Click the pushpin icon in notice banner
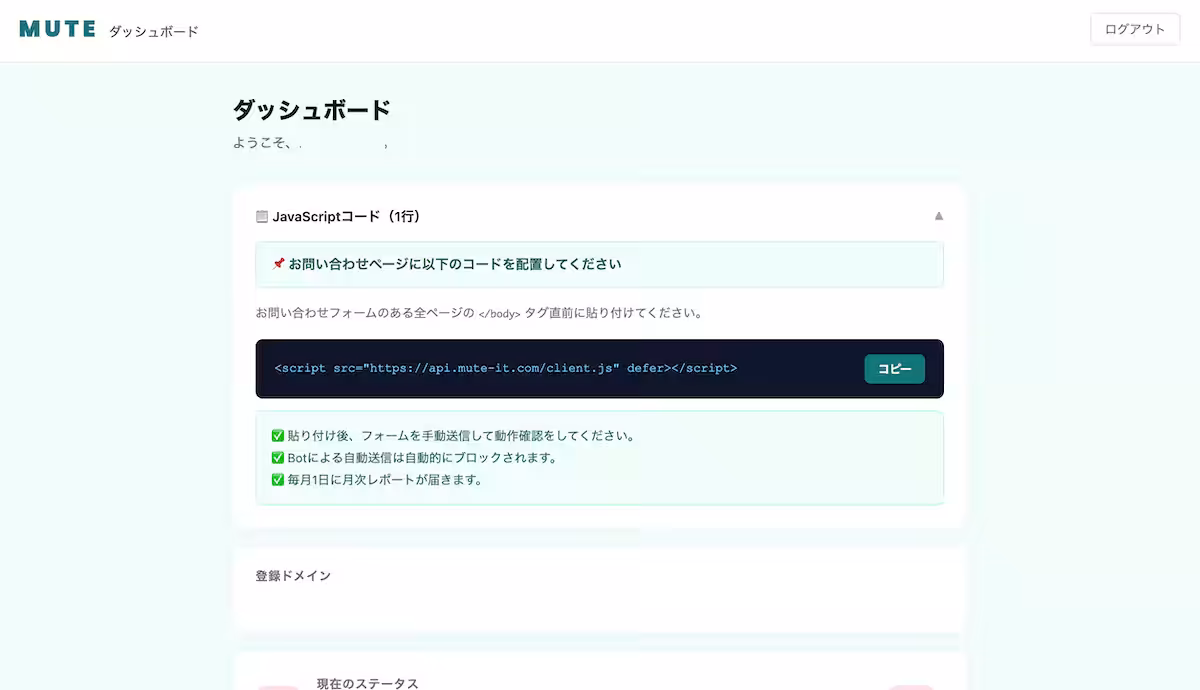Image resolution: width=1200 pixels, height=690 pixels. tap(279, 264)
